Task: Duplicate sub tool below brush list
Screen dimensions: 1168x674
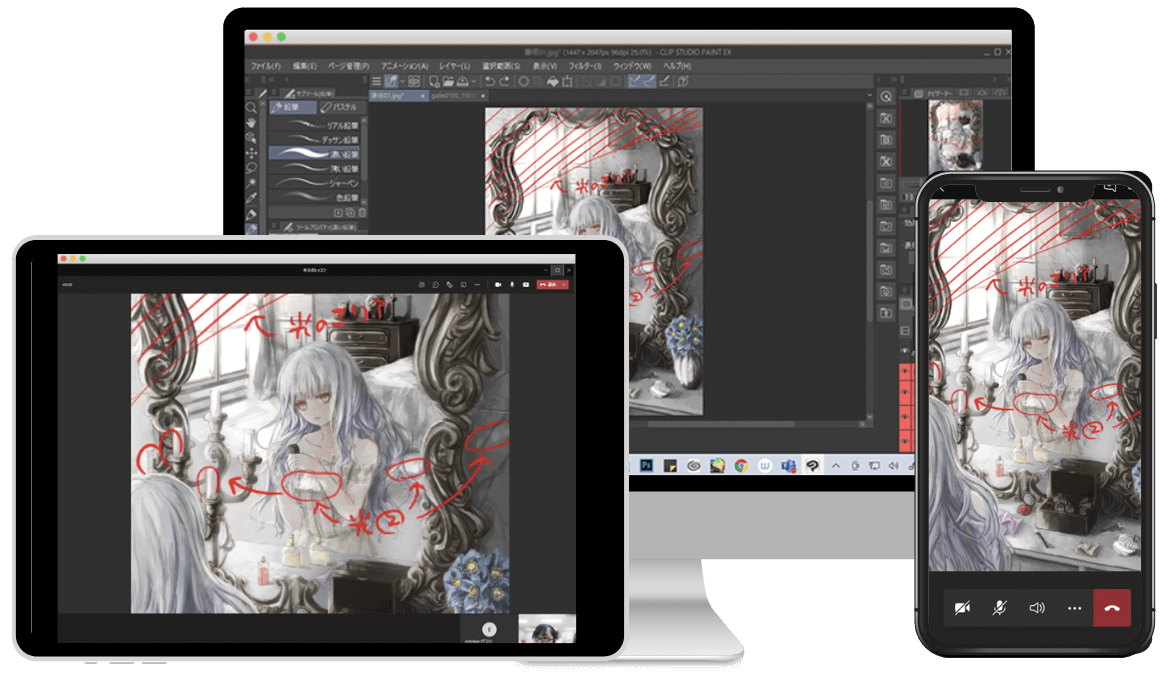Action: (x=350, y=212)
